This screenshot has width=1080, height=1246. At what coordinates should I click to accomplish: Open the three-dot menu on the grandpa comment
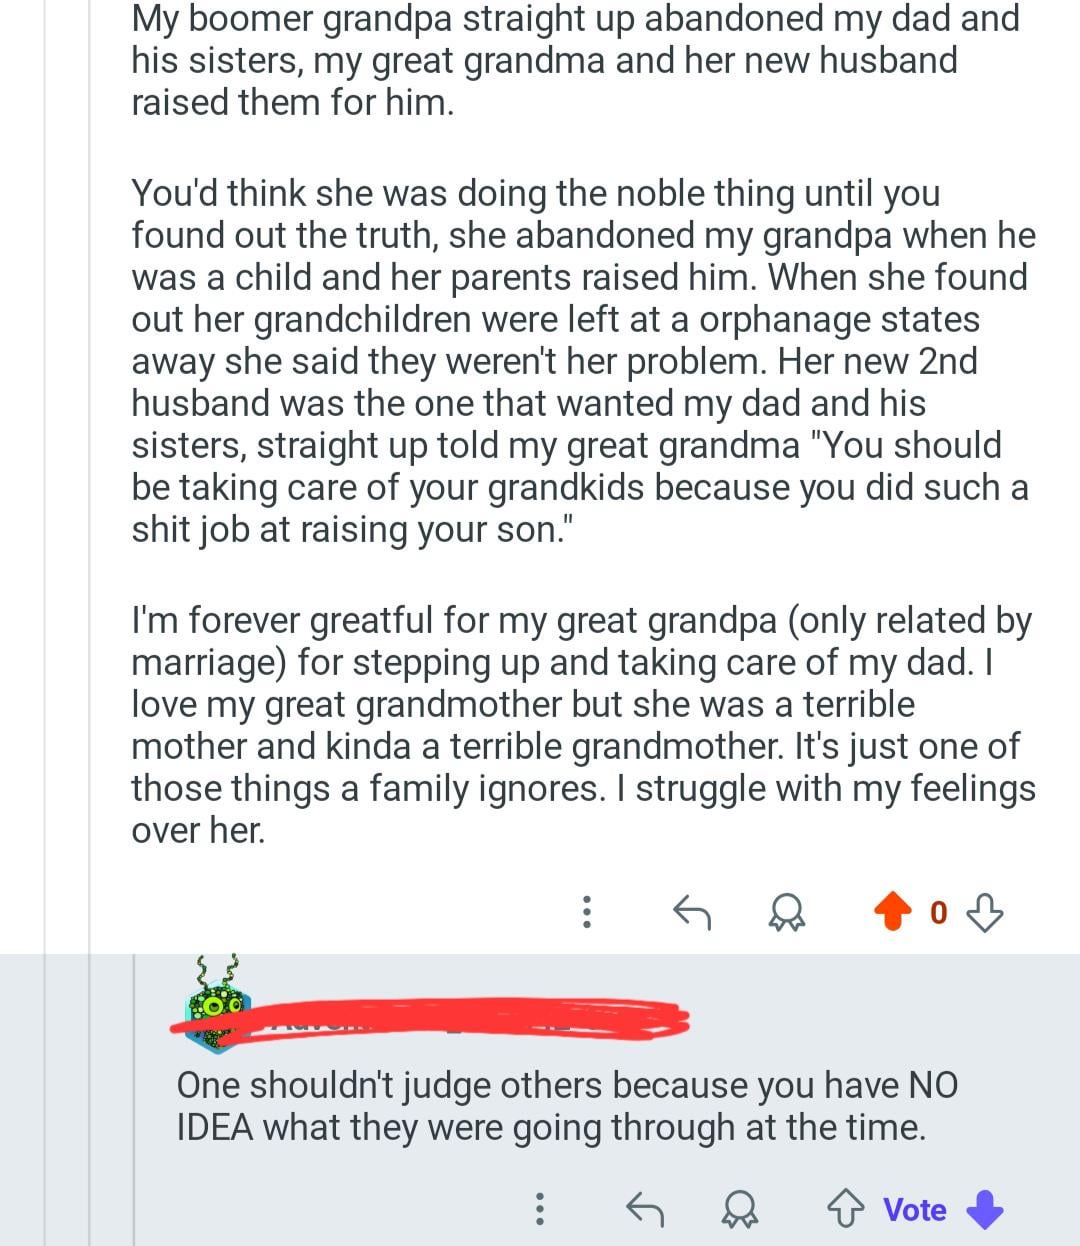pos(587,911)
